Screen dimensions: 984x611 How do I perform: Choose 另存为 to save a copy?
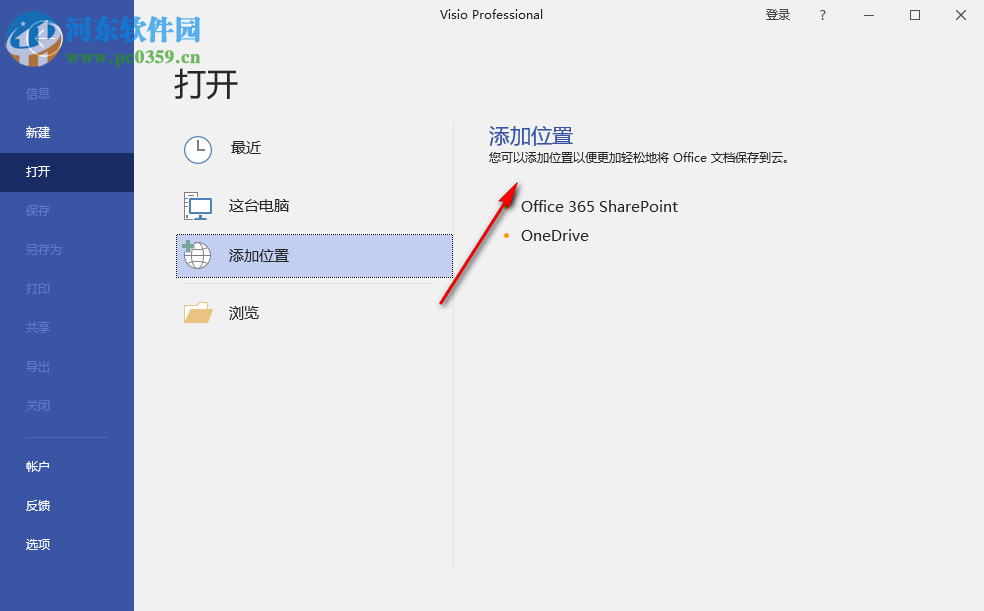[x=44, y=249]
